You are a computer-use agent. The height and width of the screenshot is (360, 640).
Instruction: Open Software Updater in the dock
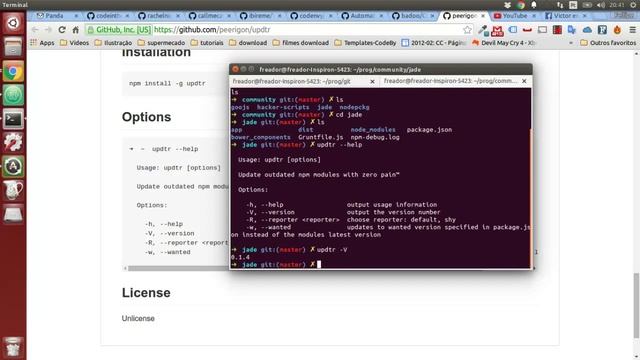(13, 166)
